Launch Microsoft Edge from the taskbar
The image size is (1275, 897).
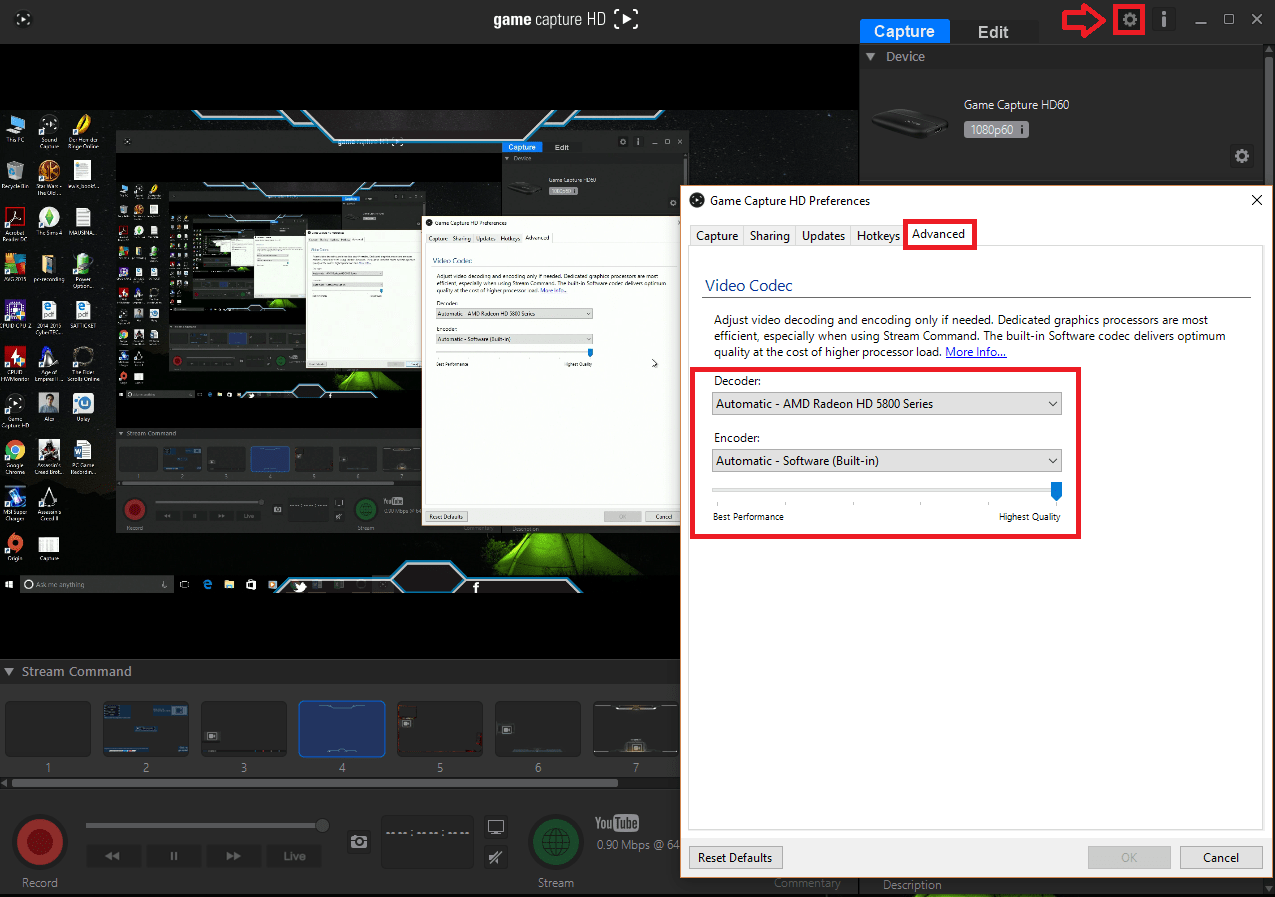click(x=207, y=584)
